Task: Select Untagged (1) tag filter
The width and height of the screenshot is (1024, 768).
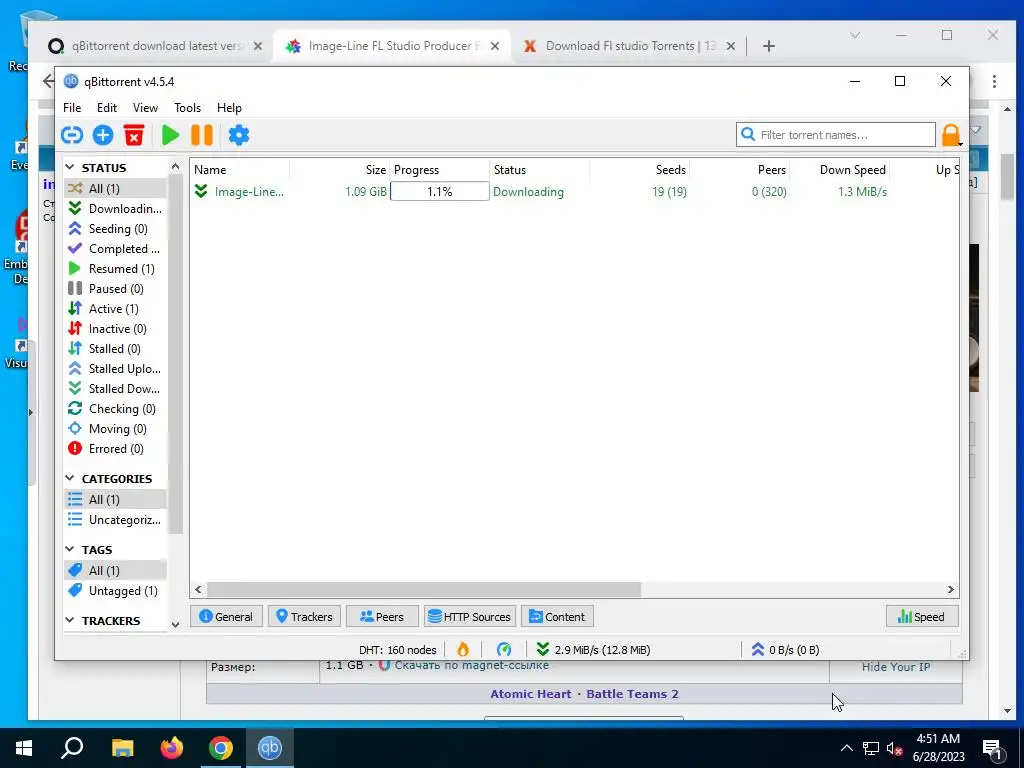Action: coord(115,590)
